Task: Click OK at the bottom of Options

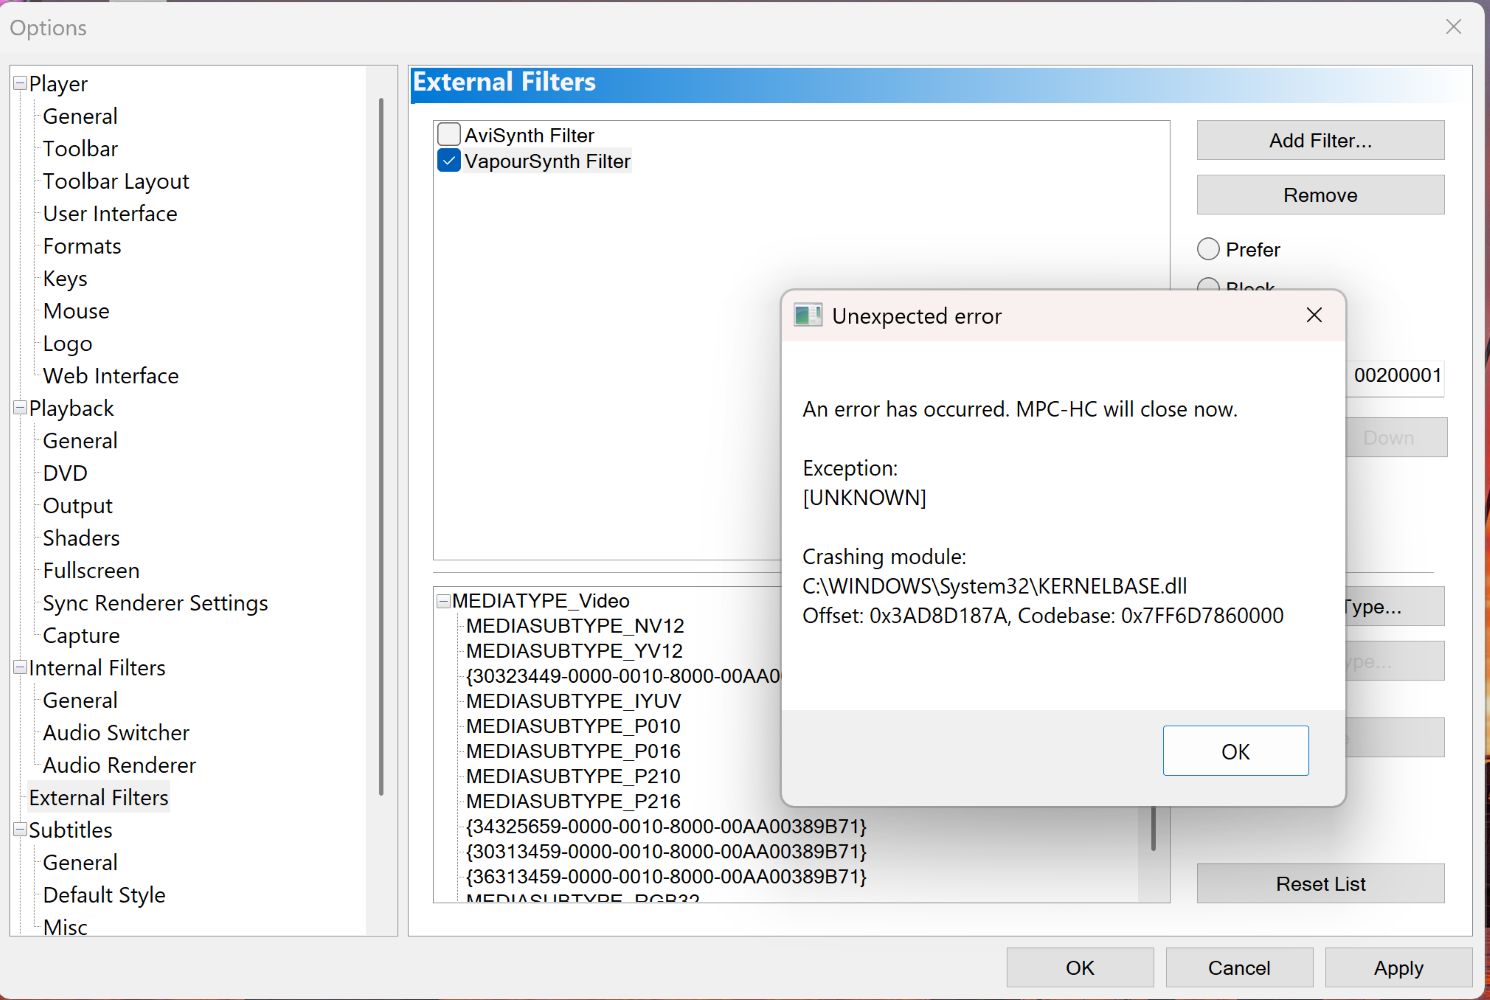Action: (x=1080, y=968)
